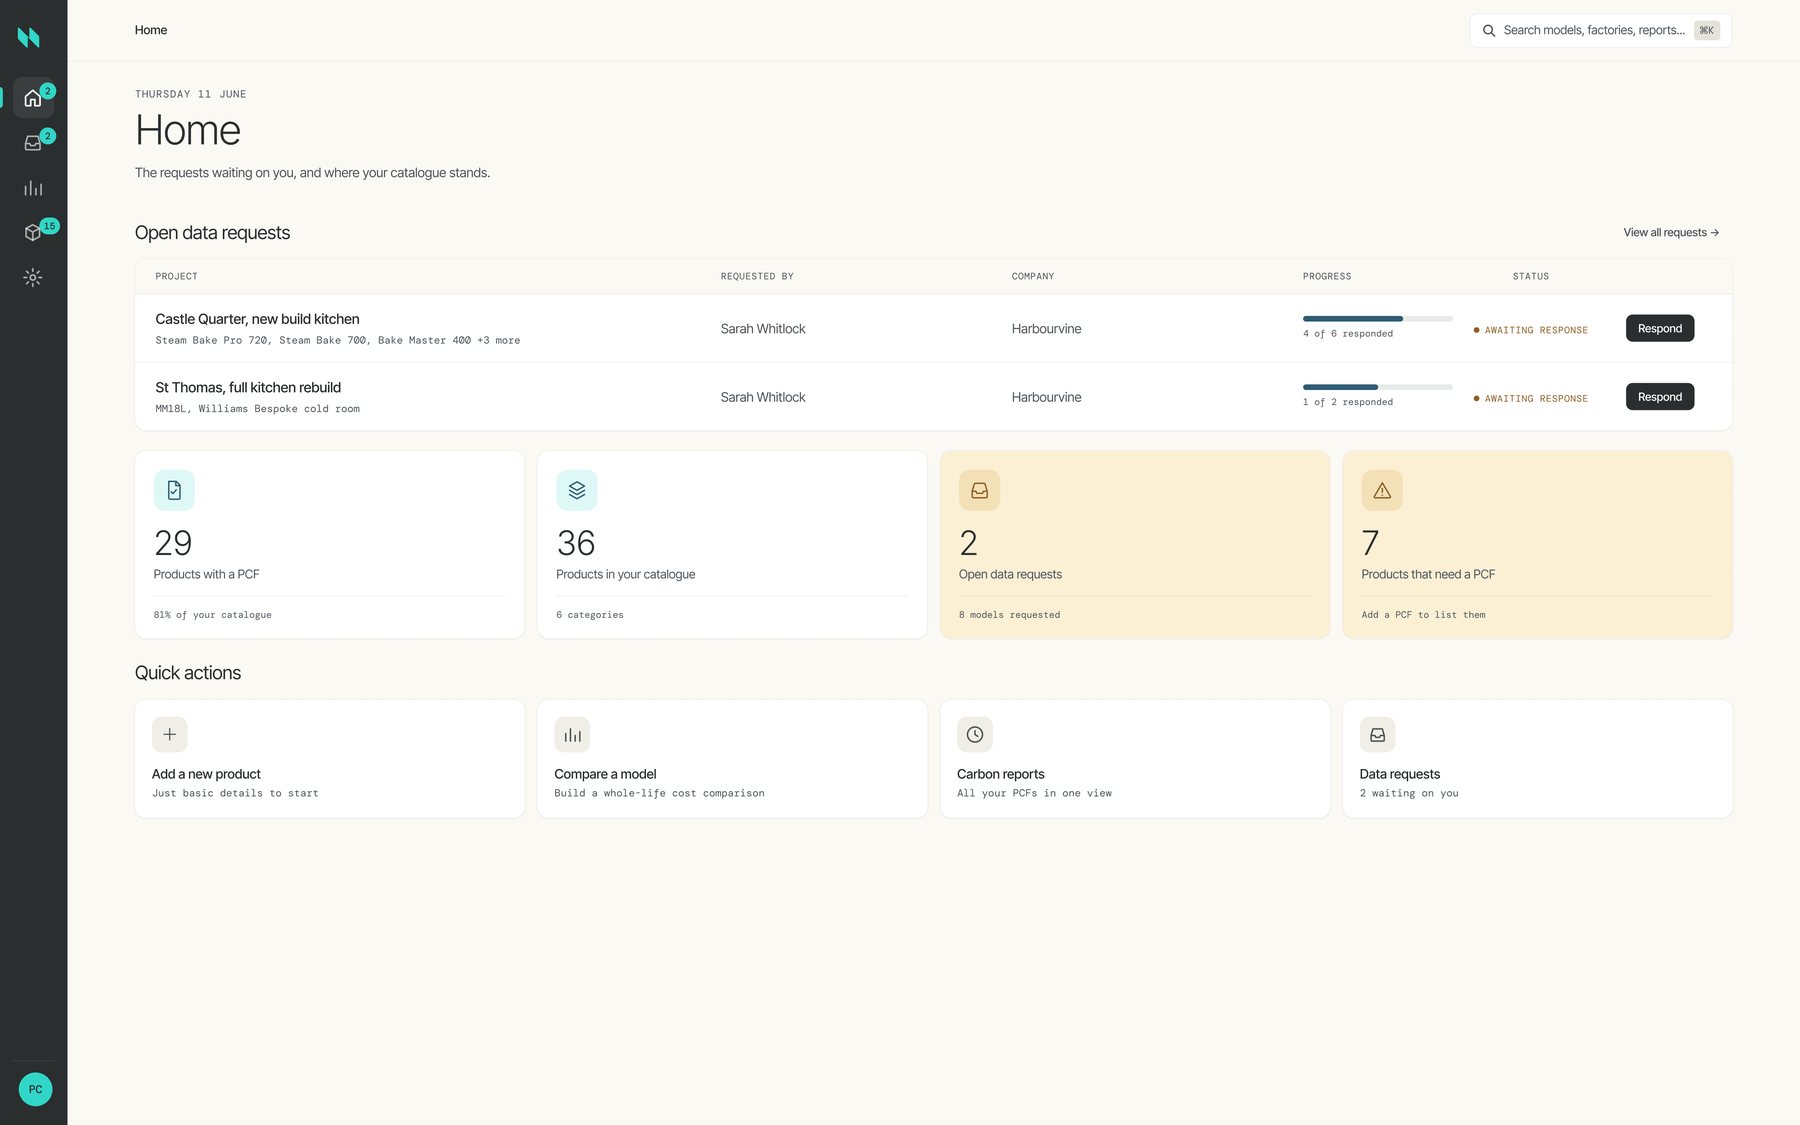Click the PROJECT column header
Viewport: 1800px width, 1125px height.
click(x=176, y=276)
